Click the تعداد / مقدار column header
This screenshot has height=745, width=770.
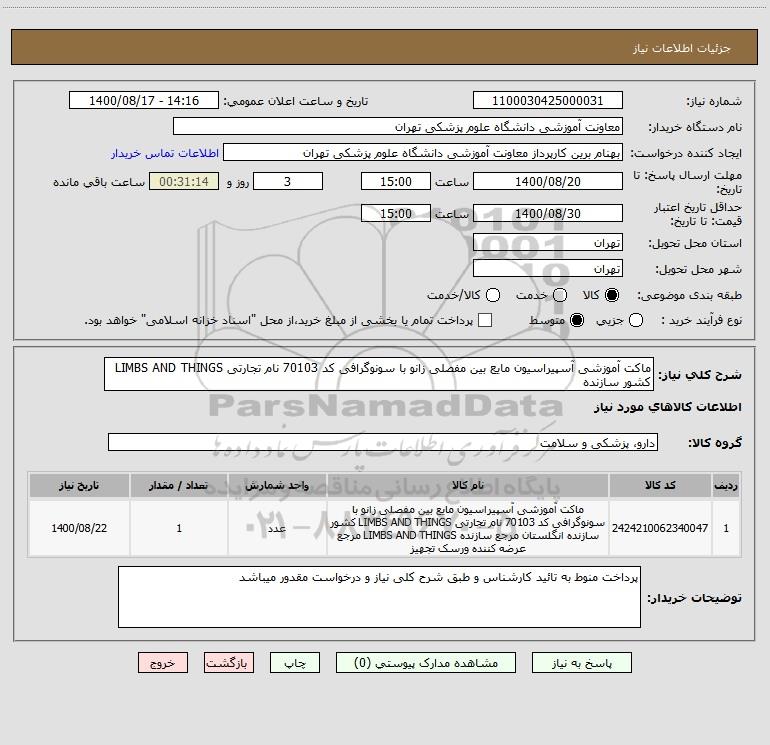click(179, 485)
